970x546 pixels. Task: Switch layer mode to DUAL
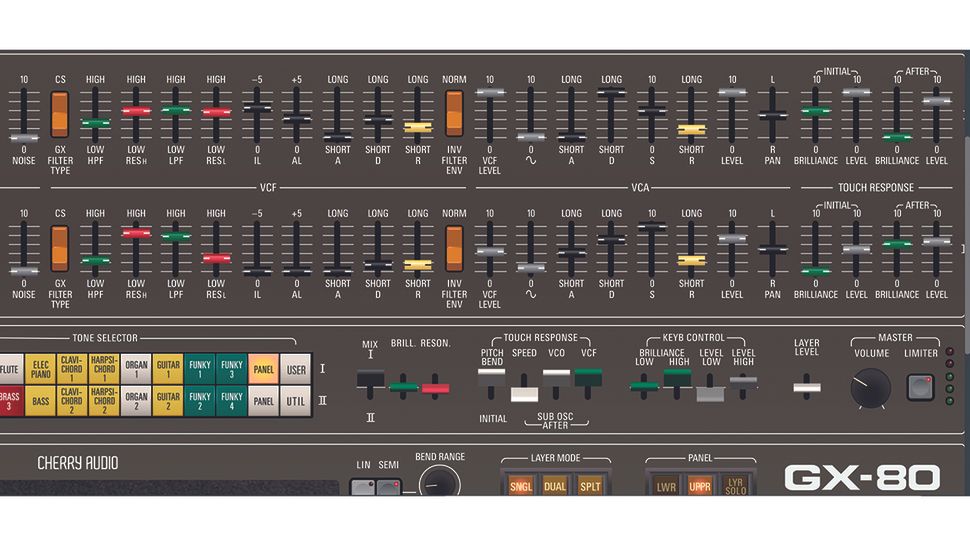point(555,486)
